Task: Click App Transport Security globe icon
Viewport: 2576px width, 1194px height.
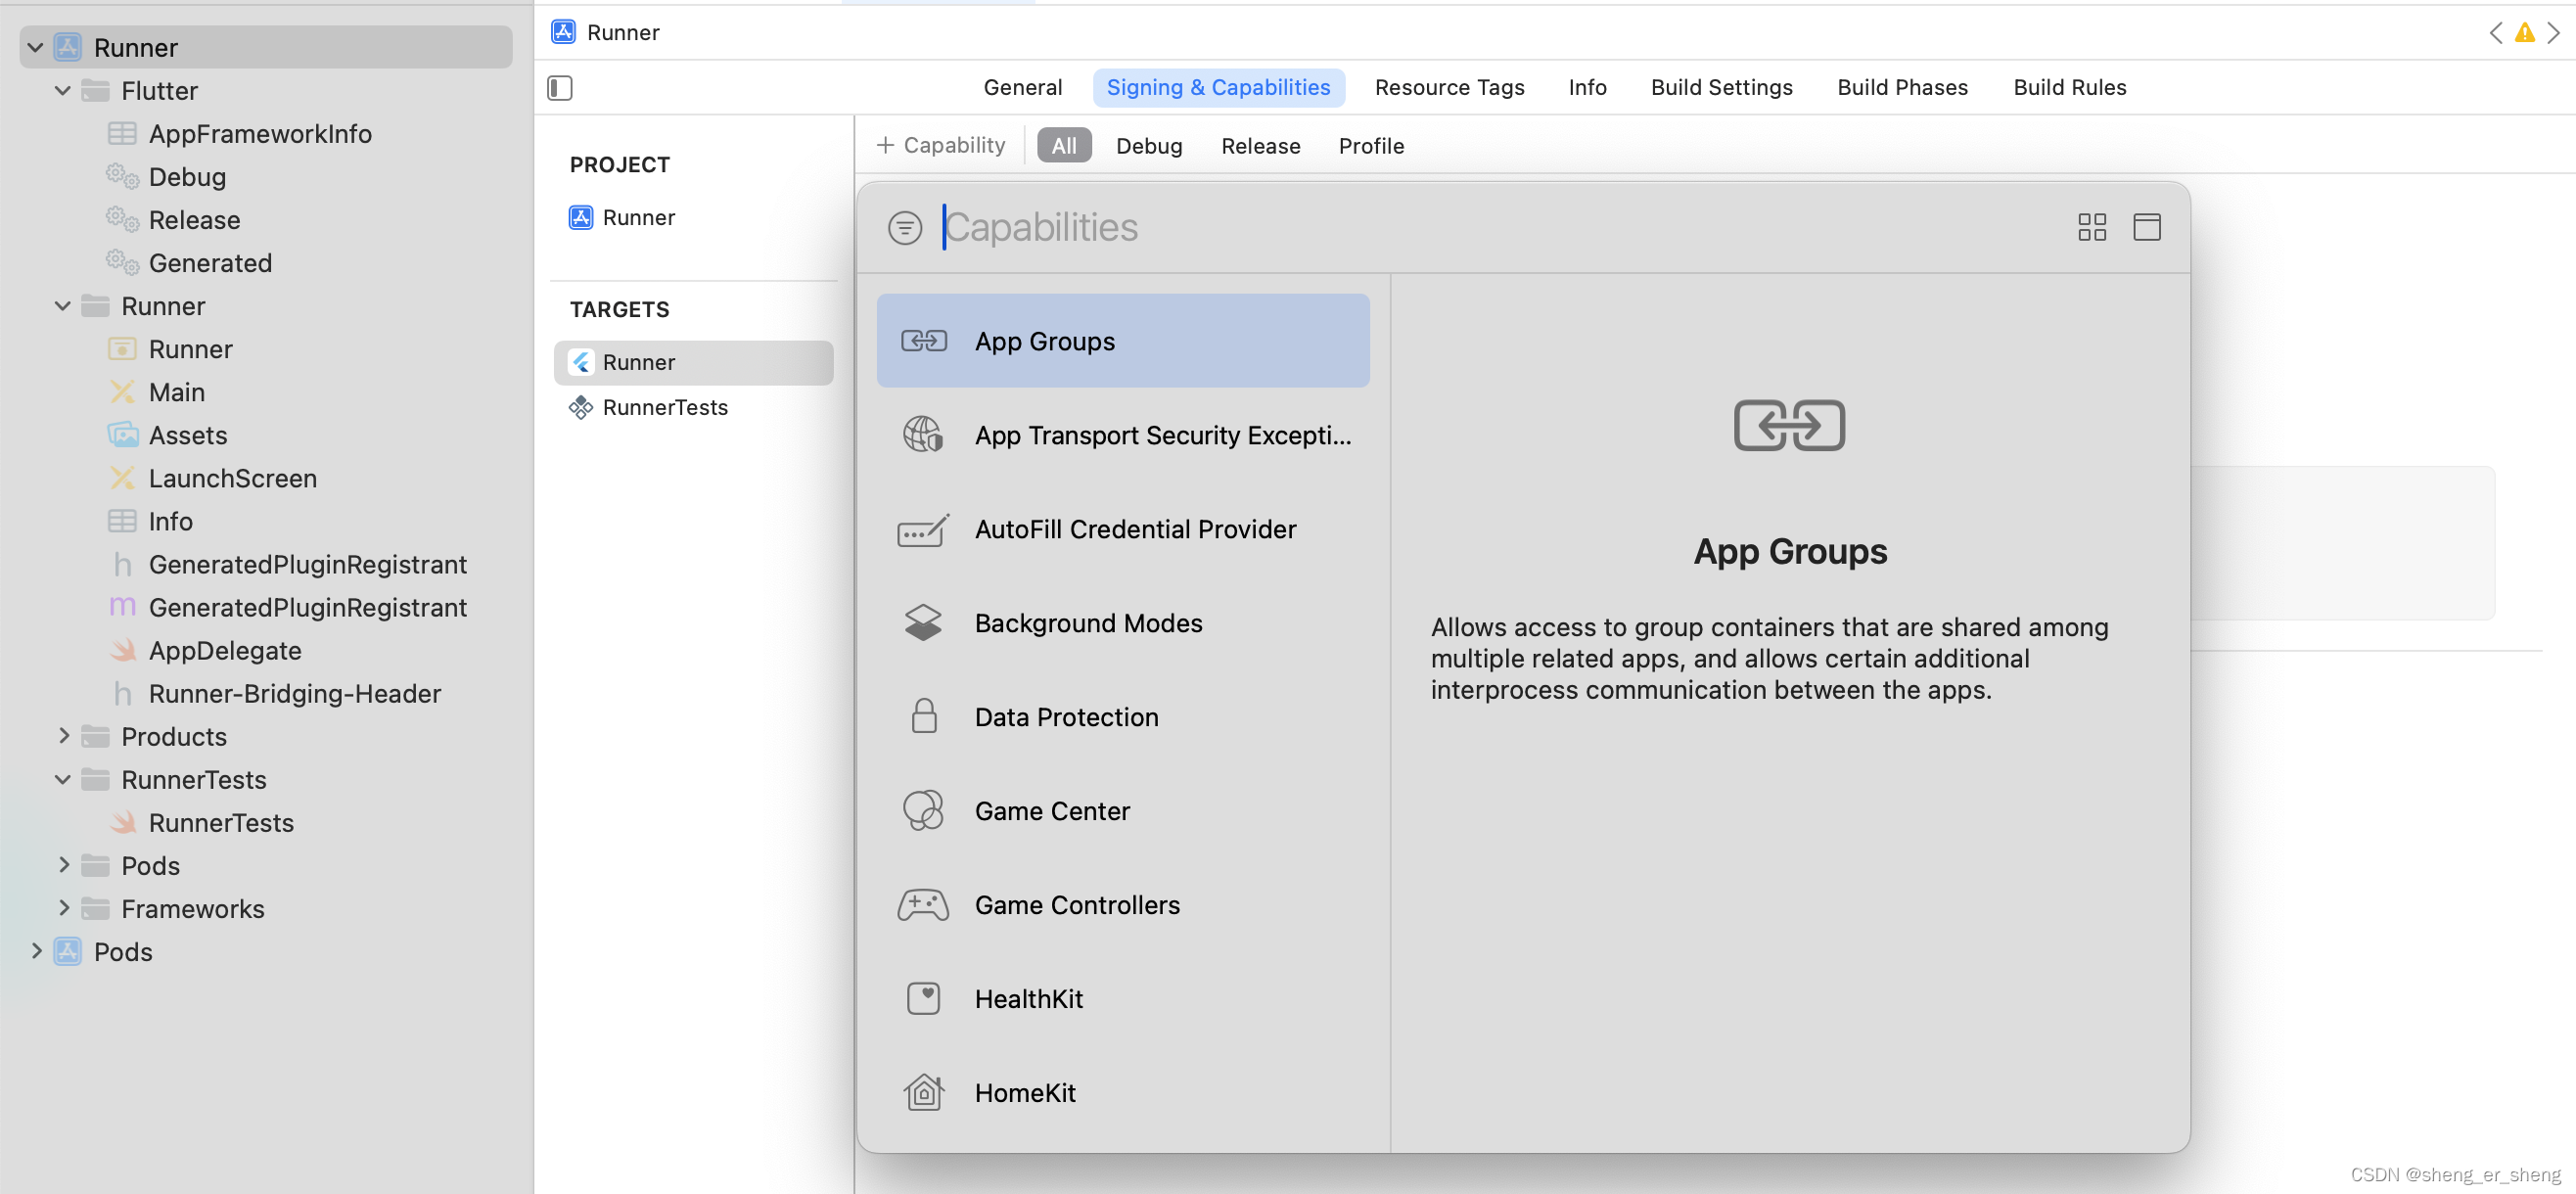Action: point(923,435)
